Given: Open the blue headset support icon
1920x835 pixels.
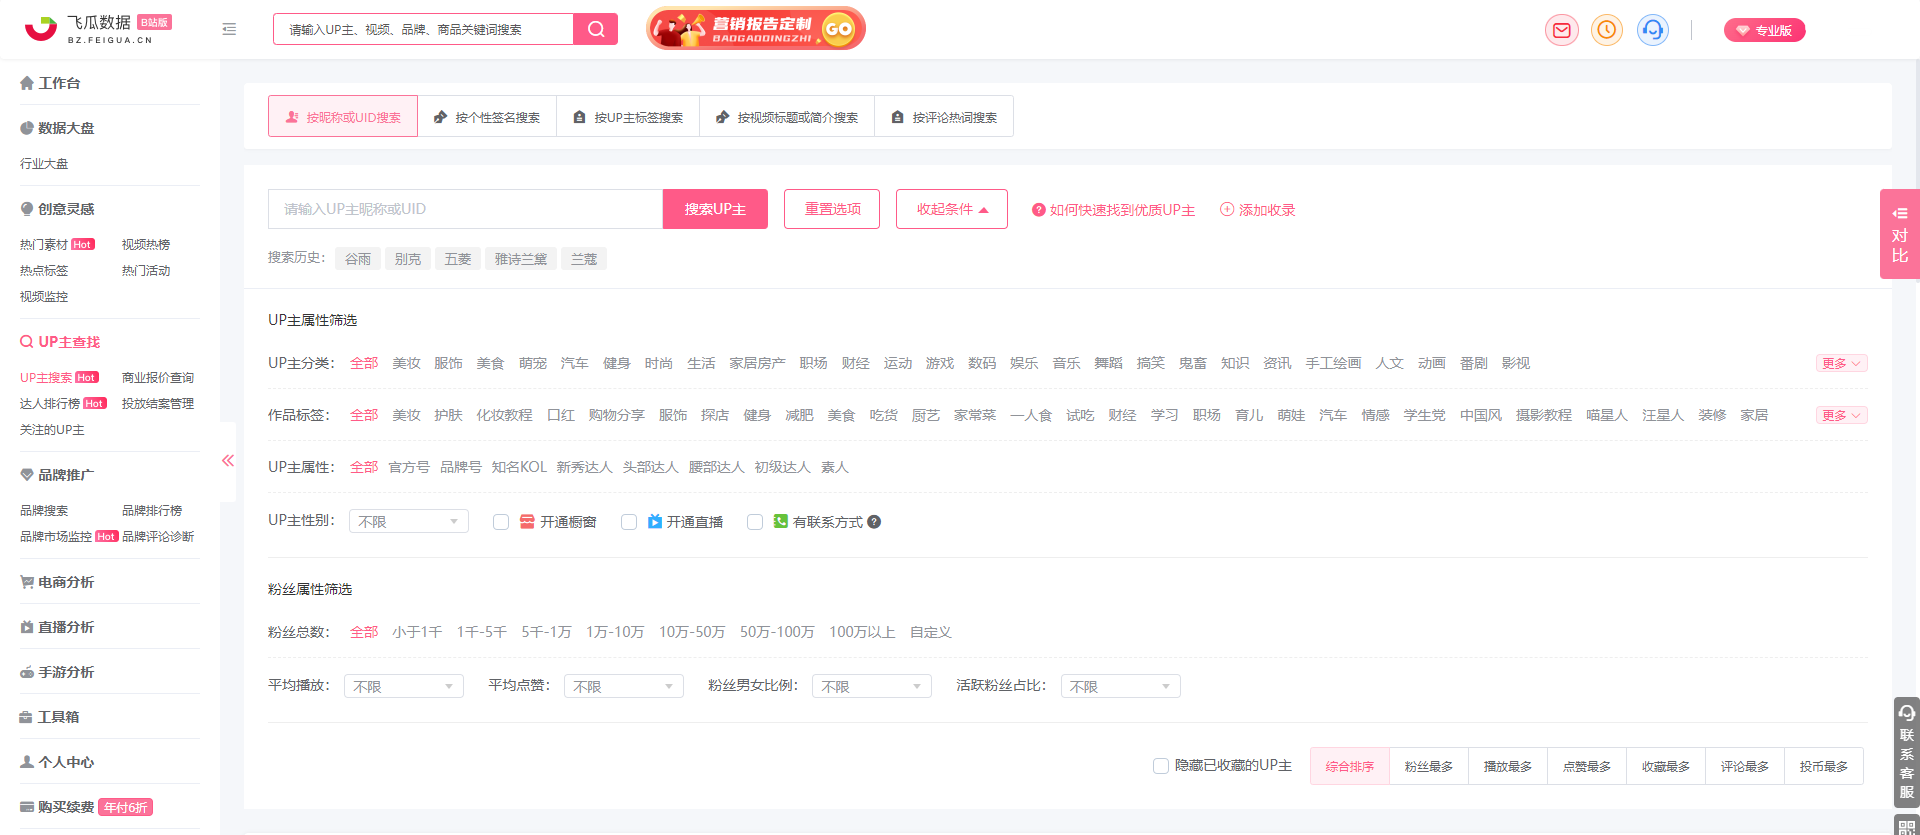Looking at the screenshot, I should [1653, 30].
